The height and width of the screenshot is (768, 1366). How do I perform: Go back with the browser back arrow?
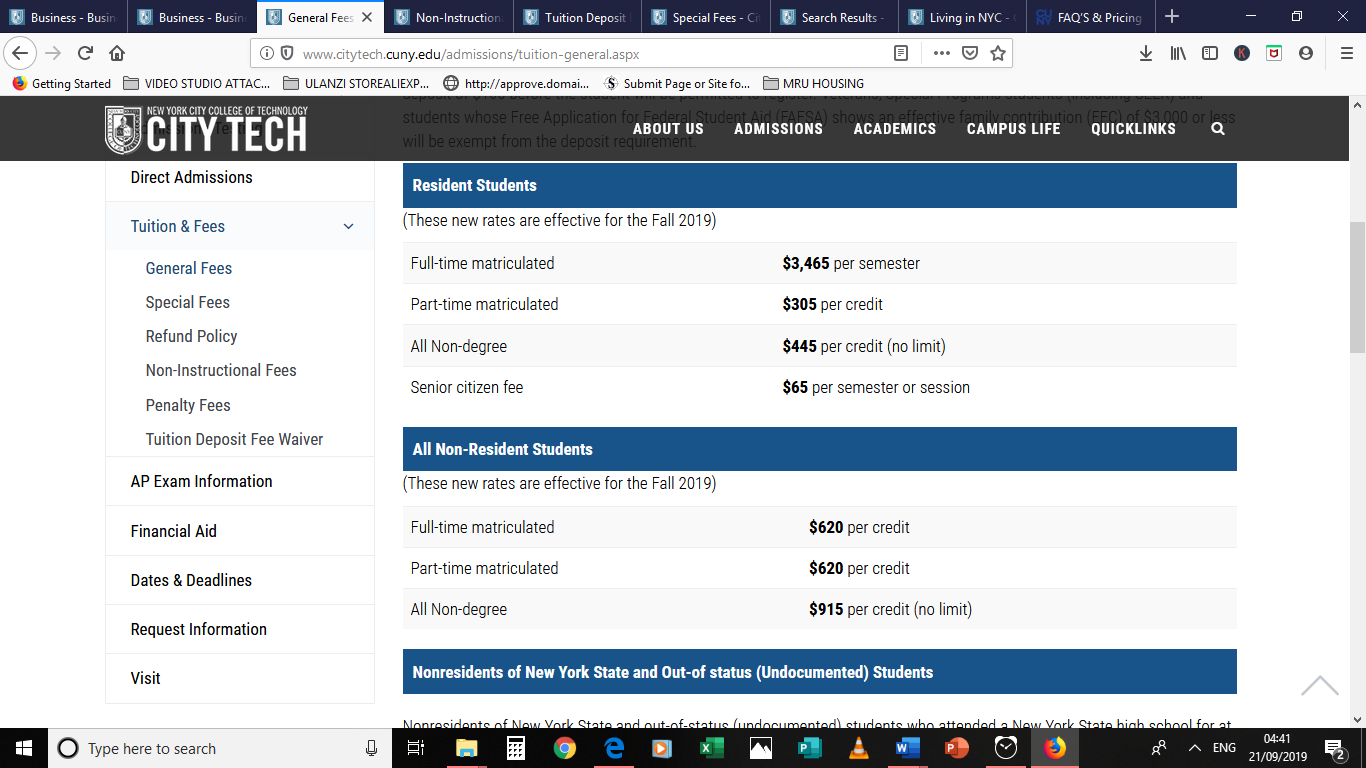click(21, 53)
